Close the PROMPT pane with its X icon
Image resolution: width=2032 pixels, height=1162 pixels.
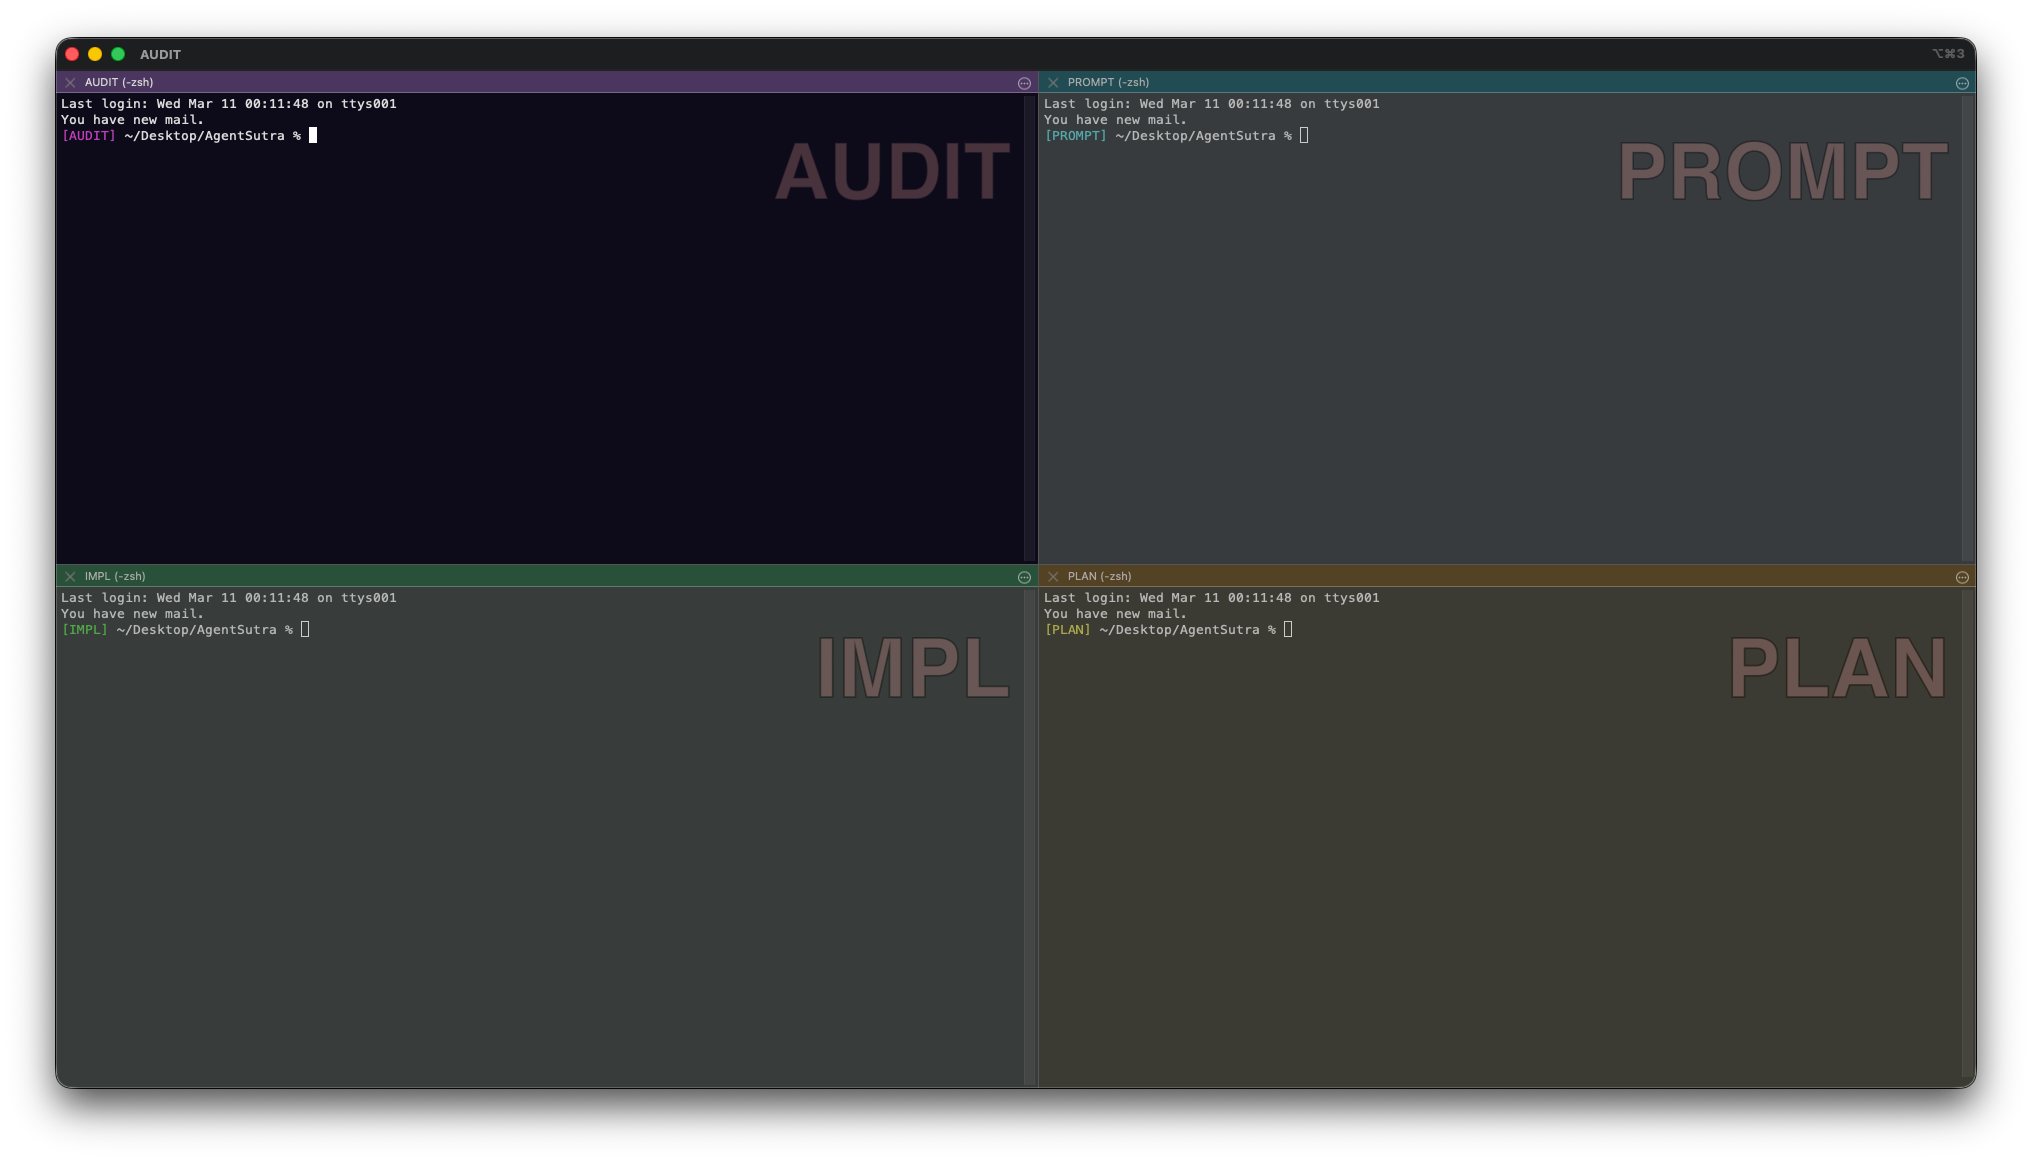1053,82
